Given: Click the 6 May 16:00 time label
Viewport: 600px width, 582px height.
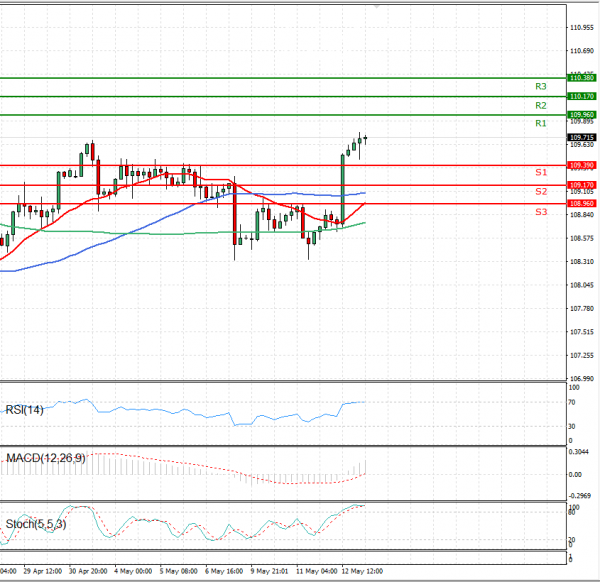Looking at the screenshot, I should [x=224, y=571].
